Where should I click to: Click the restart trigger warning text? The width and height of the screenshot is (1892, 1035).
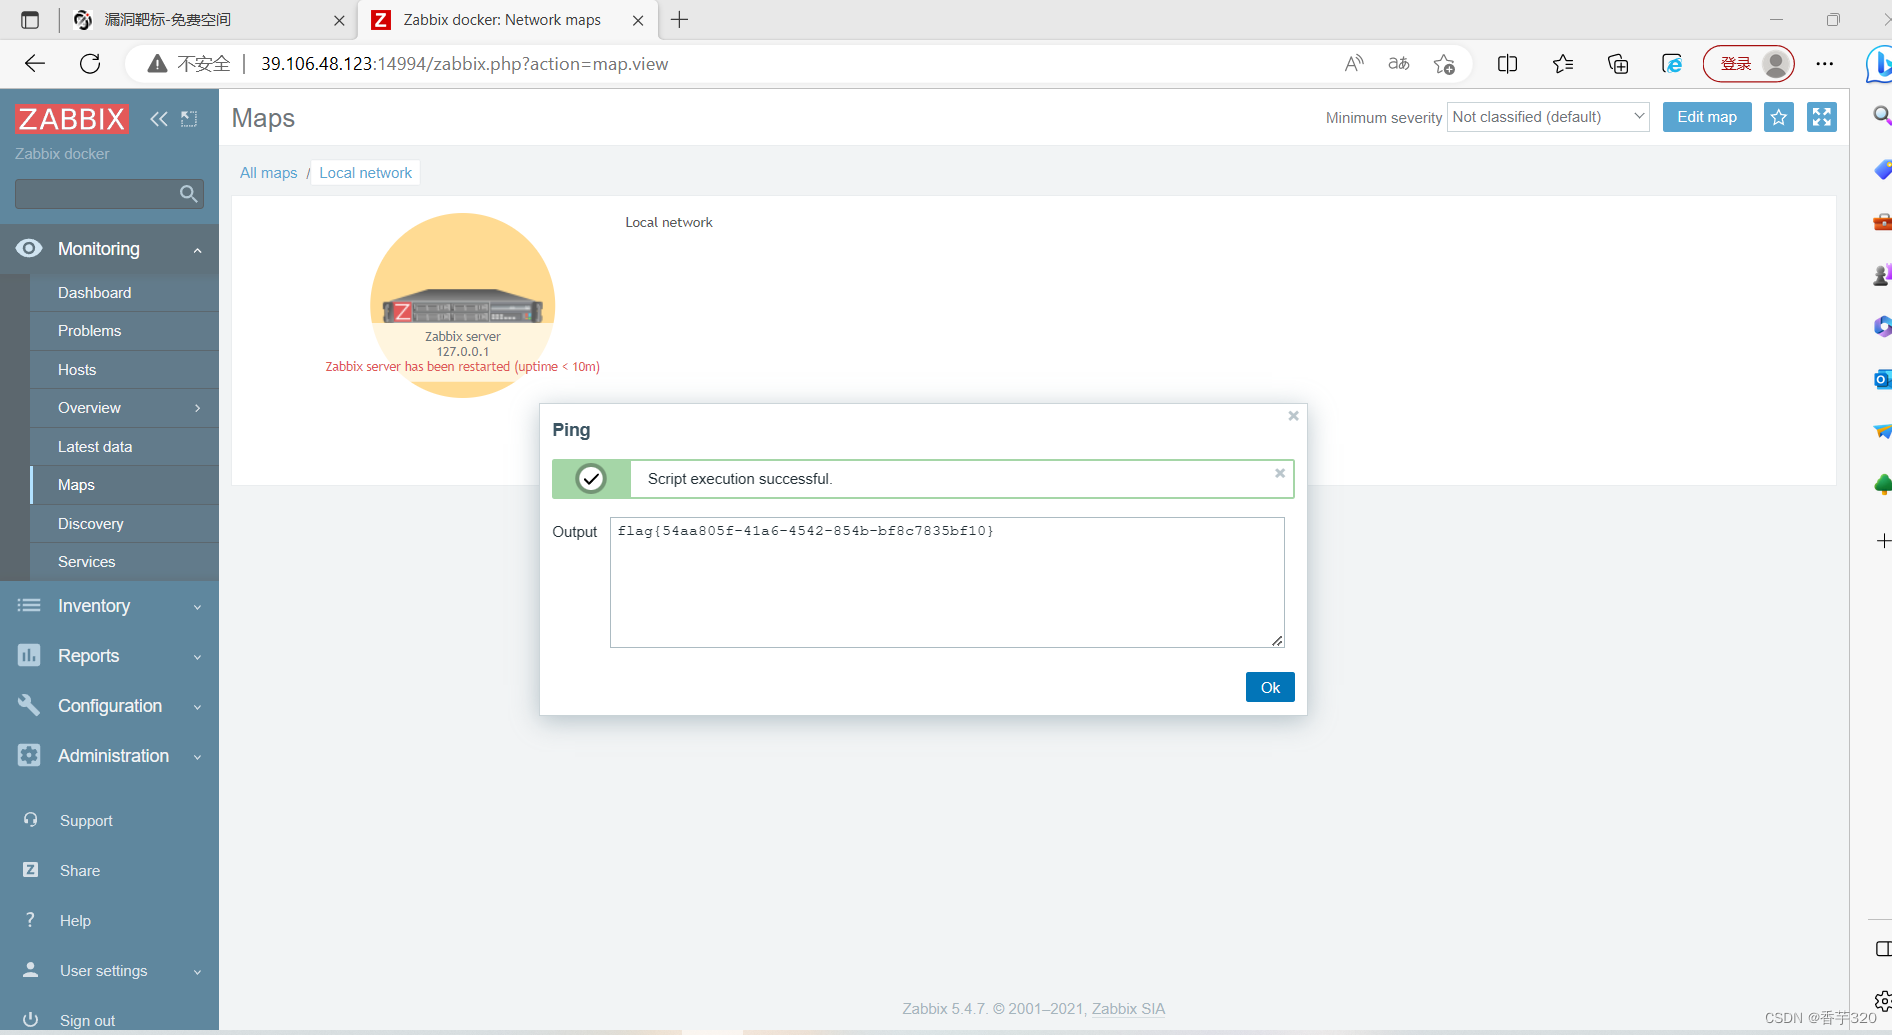(462, 367)
